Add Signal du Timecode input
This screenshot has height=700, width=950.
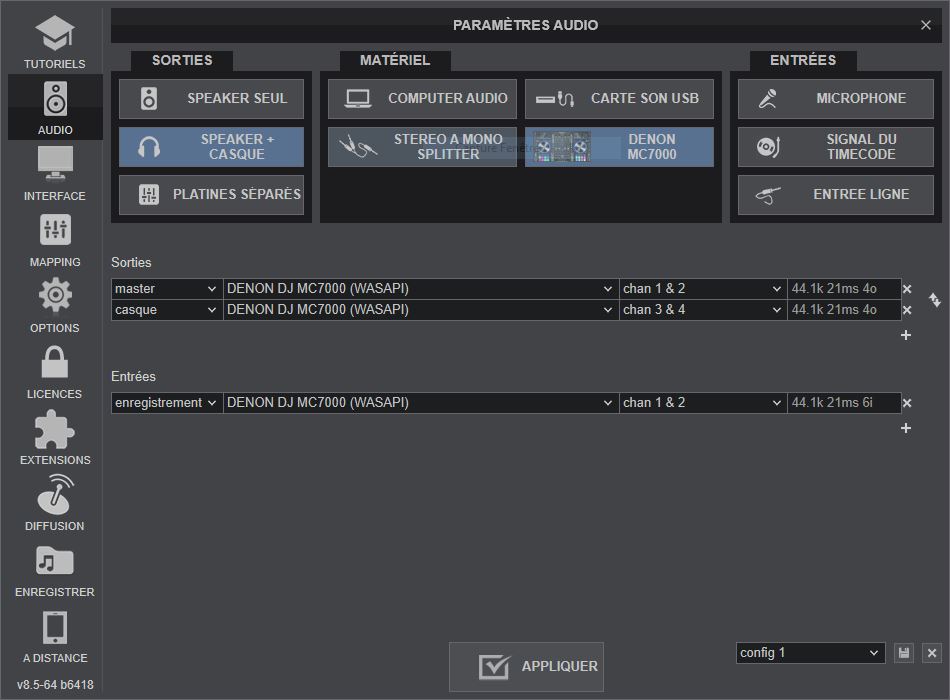tap(835, 147)
